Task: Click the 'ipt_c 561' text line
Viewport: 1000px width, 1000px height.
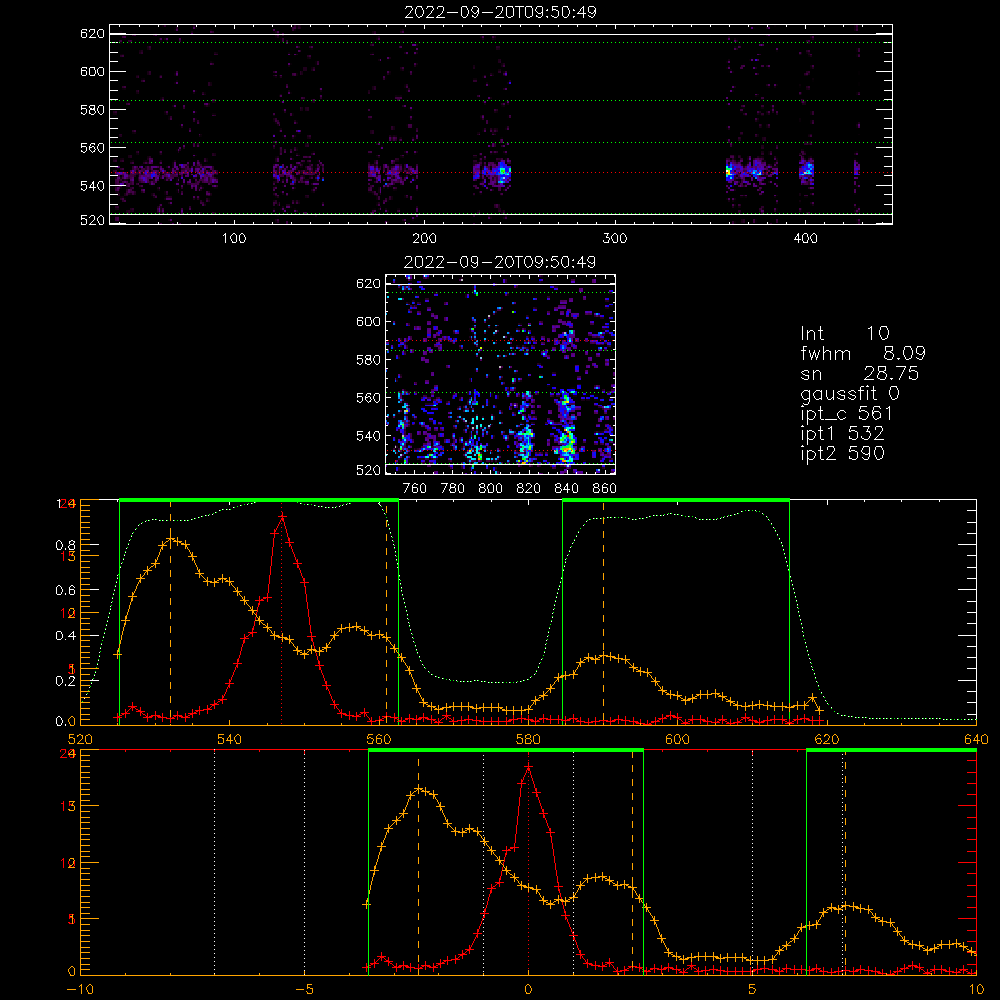Action: coord(846,413)
